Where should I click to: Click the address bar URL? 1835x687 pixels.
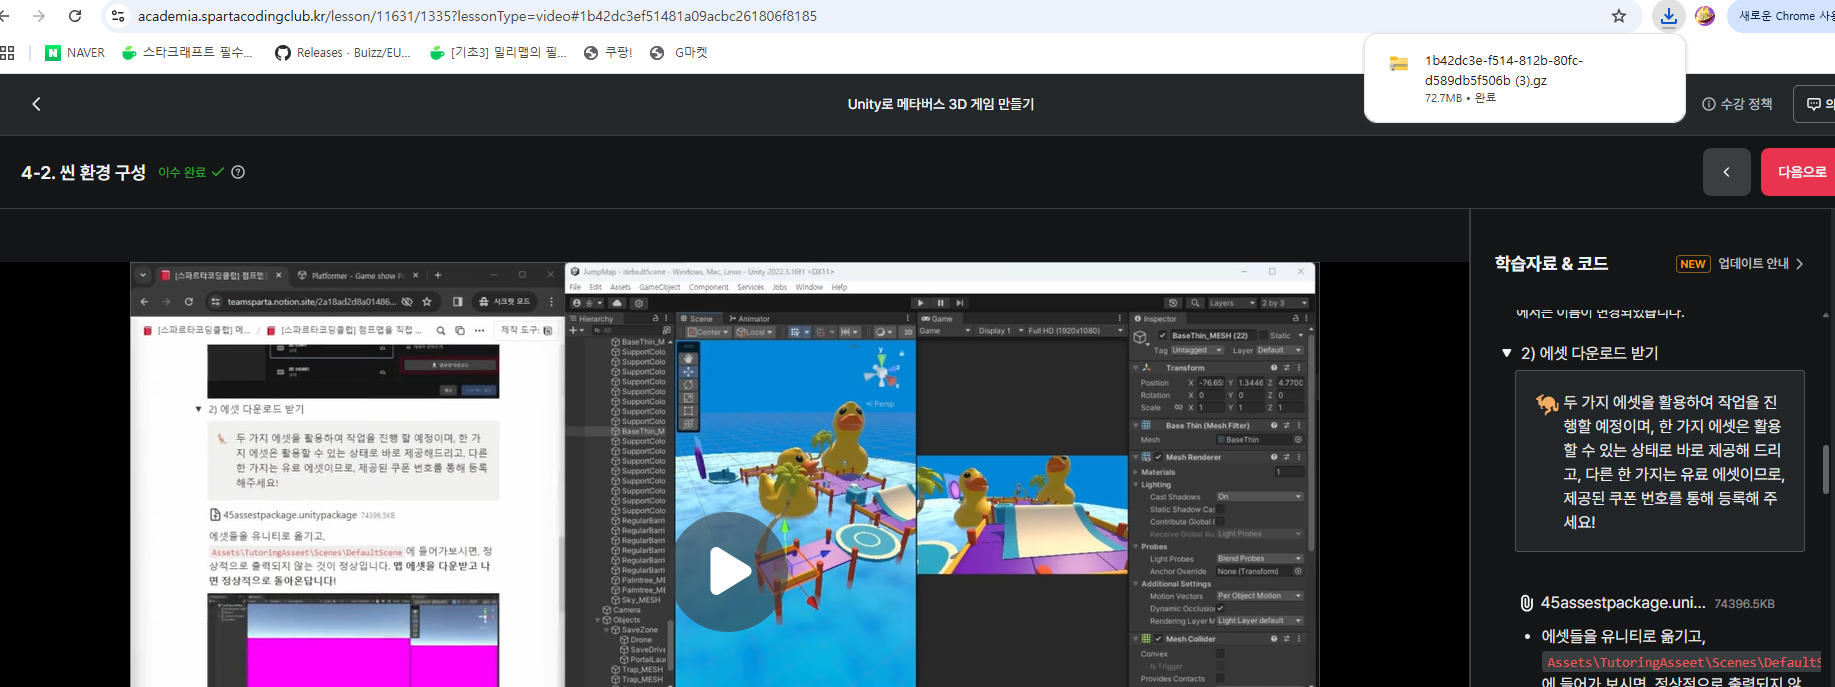pyautogui.click(x=477, y=16)
